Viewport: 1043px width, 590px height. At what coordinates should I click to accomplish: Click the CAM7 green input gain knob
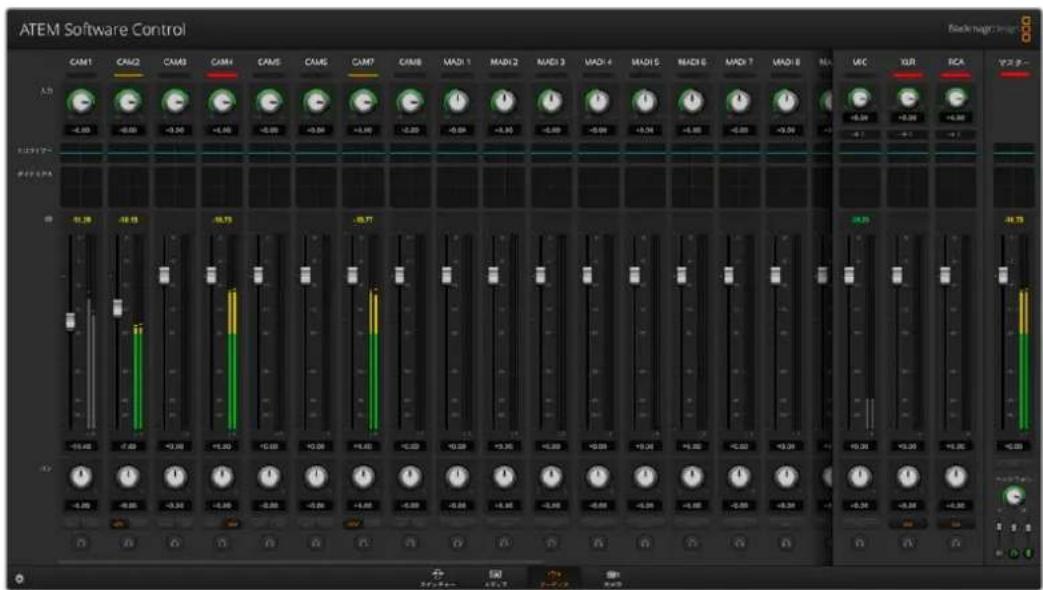click(x=363, y=102)
